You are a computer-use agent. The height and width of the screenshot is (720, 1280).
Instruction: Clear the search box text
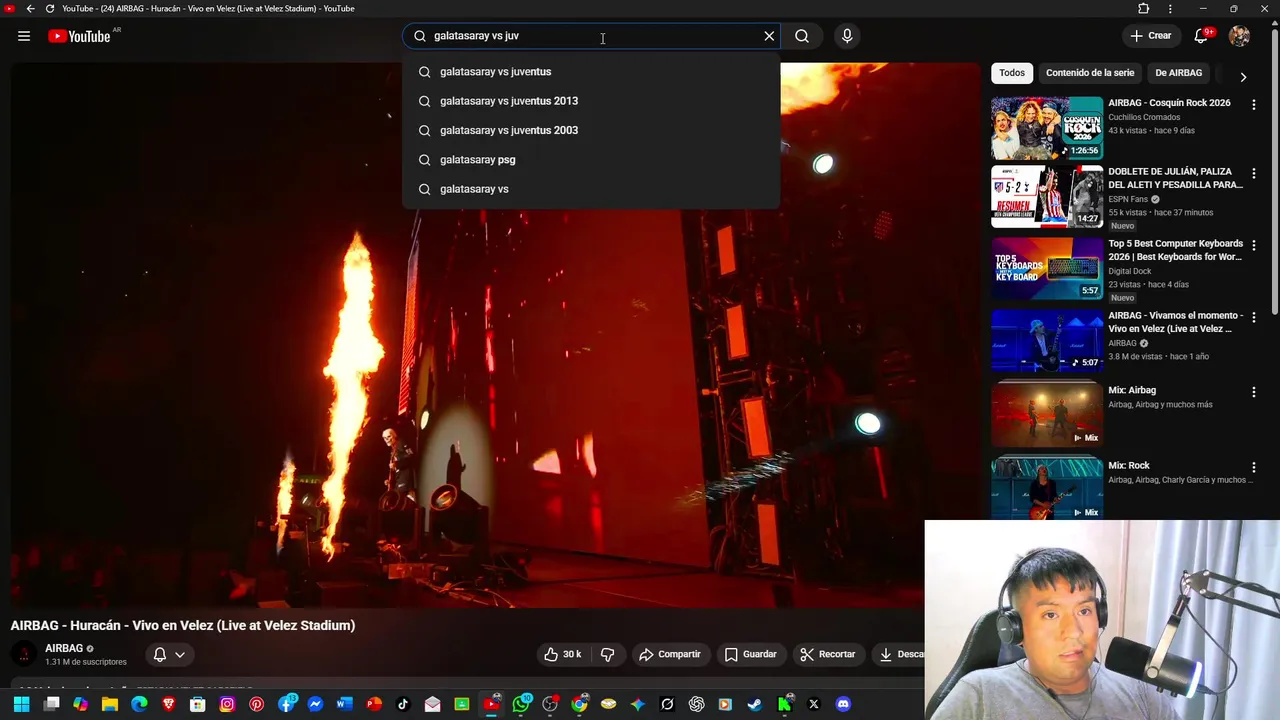(x=769, y=36)
